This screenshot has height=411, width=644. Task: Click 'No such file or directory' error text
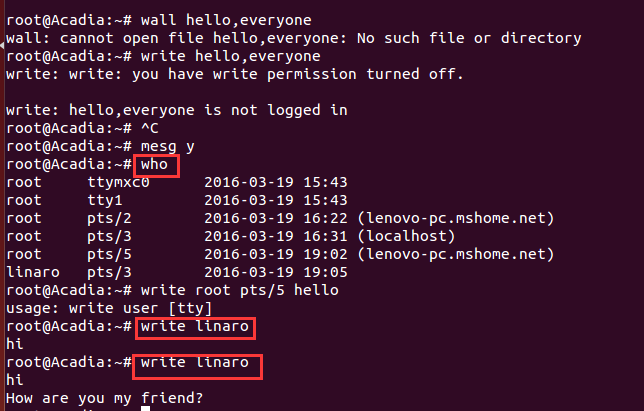click(x=469, y=38)
